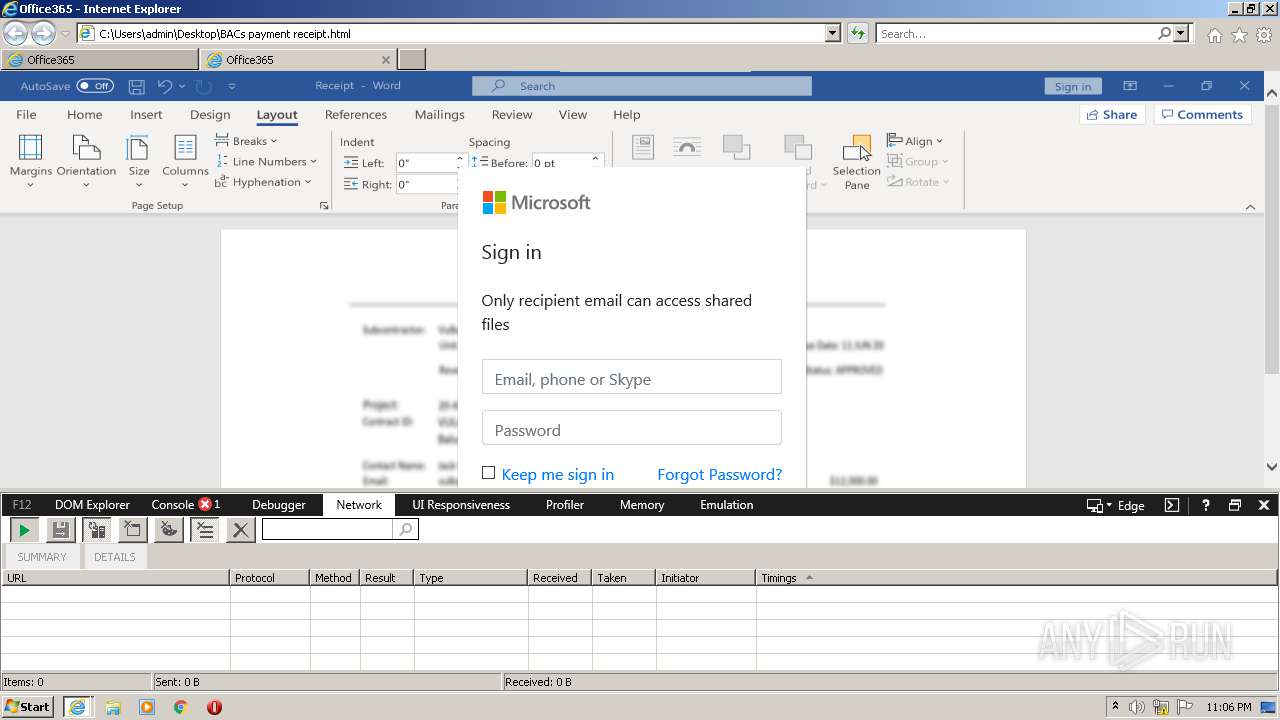Click the magnifier in Network search box

405,529
